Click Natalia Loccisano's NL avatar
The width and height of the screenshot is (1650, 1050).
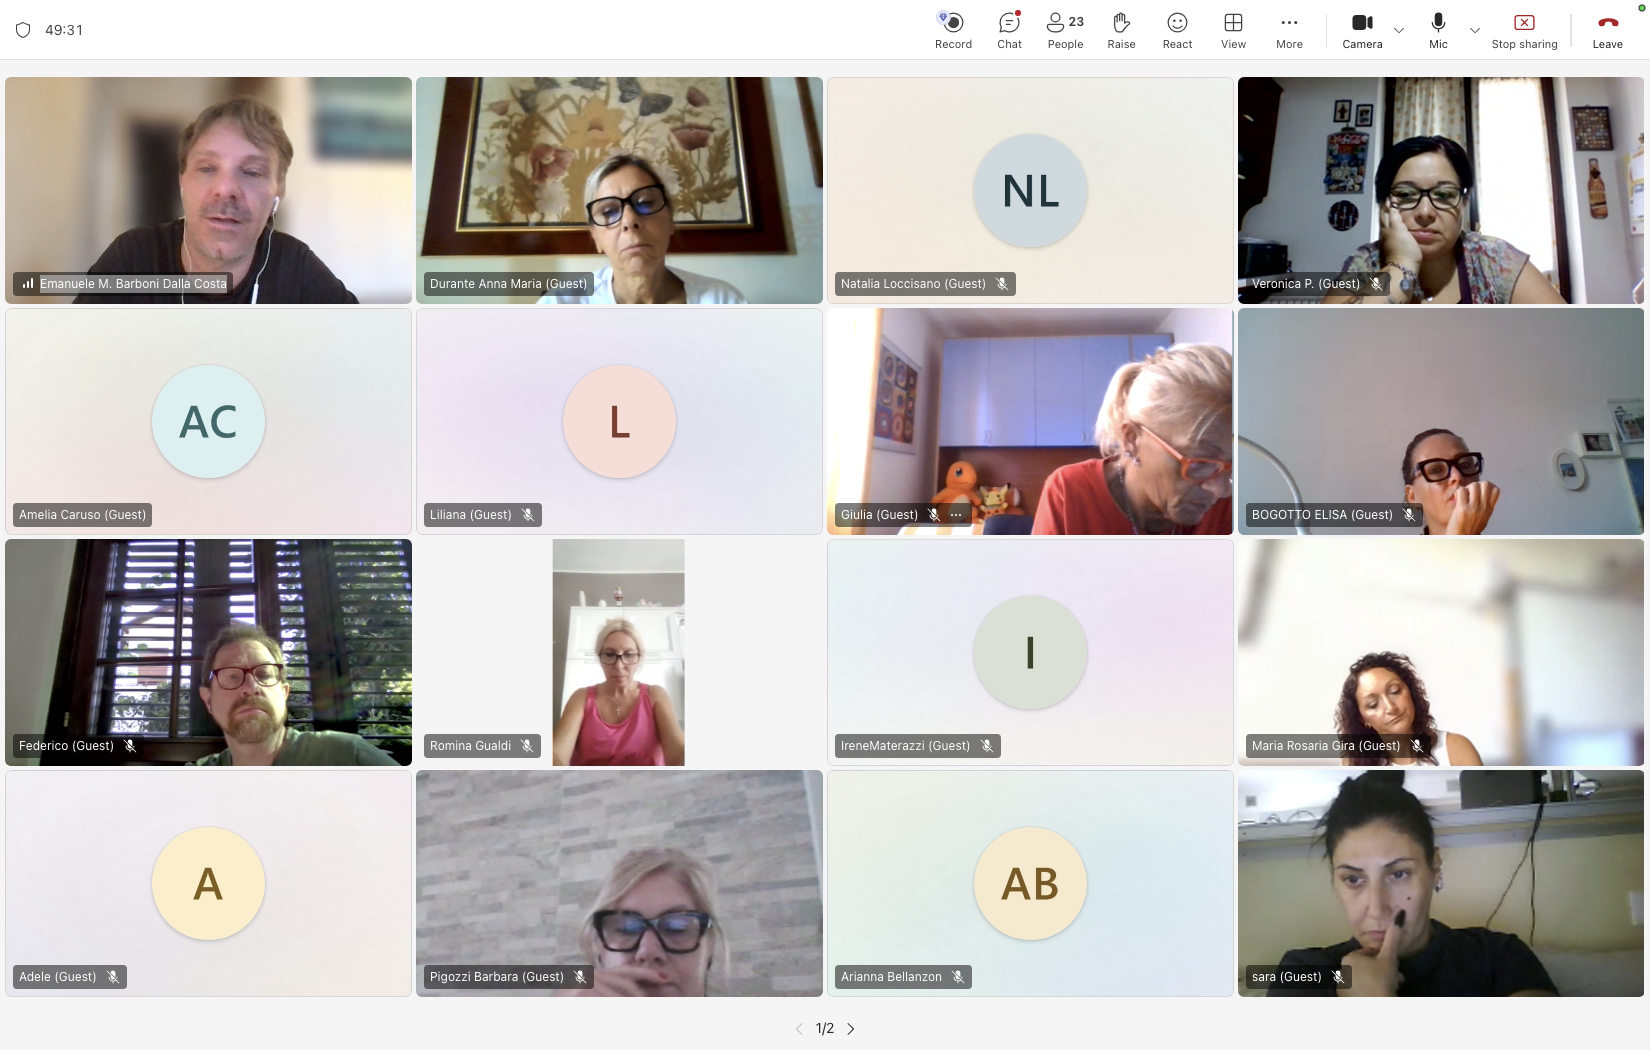pyautogui.click(x=1030, y=190)
